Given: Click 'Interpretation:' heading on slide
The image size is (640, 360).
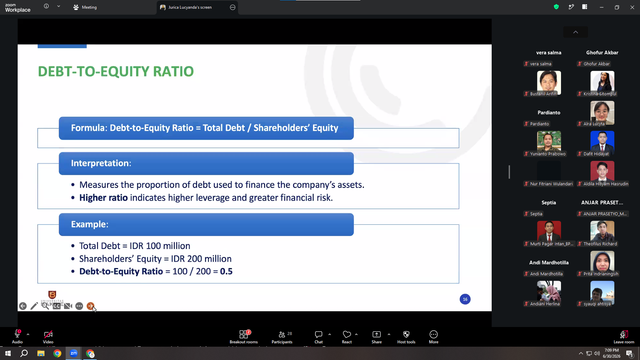Looking at the screenshot, I should (101, 163).
